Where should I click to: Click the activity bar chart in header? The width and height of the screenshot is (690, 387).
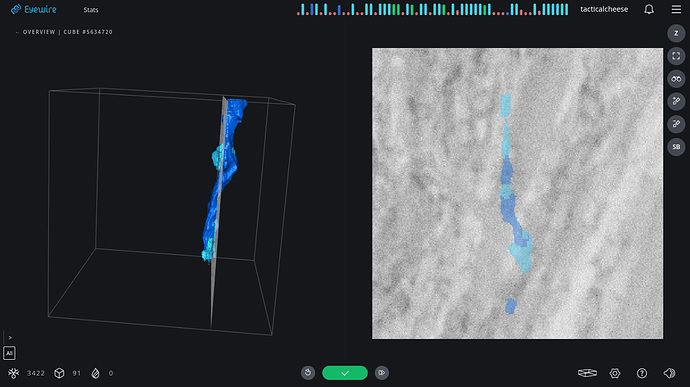(x=433, y=9)
